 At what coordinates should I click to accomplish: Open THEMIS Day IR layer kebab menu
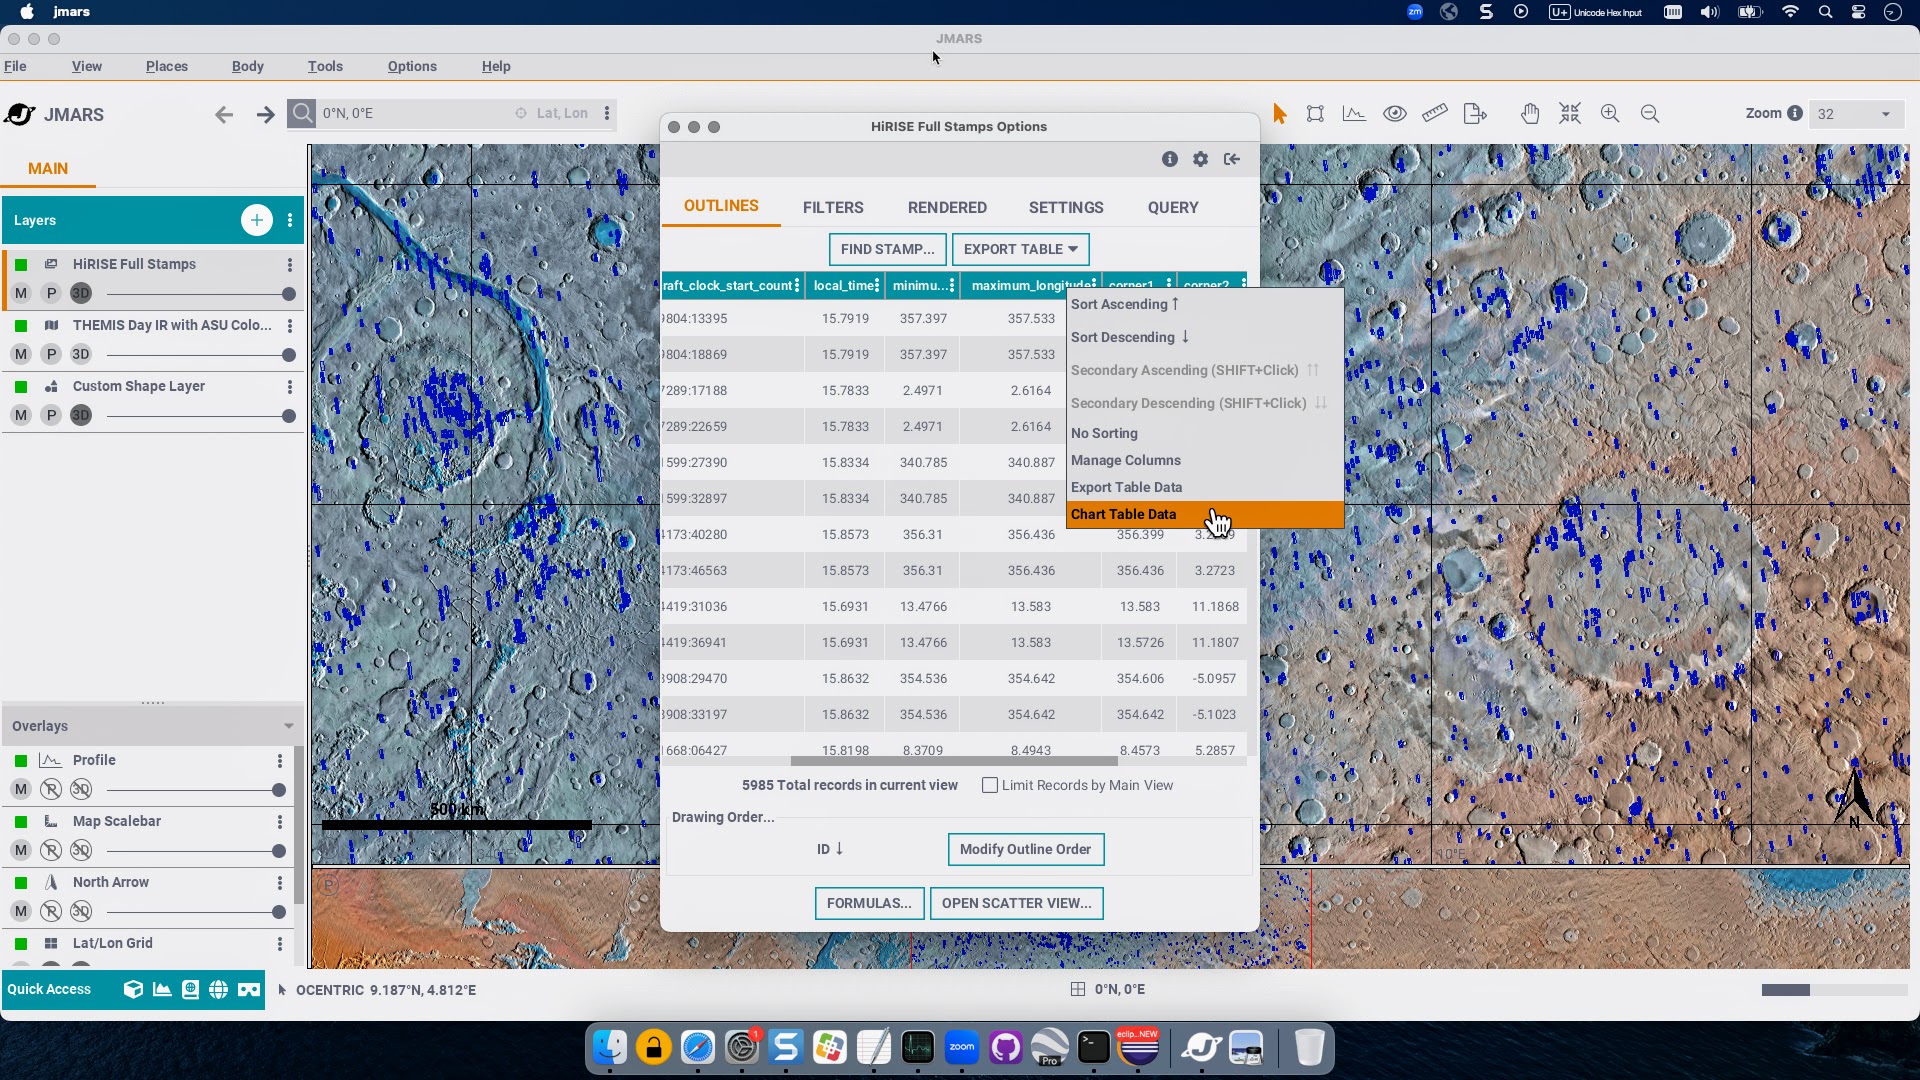coord(290,326)
